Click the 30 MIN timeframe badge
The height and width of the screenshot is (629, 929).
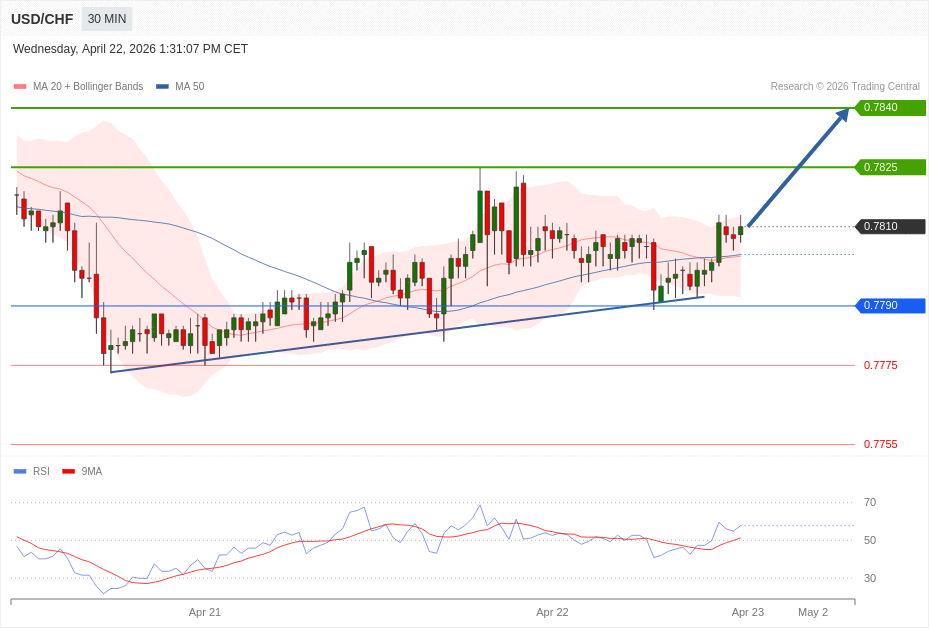pyautogui.click(x=107, y=19)
